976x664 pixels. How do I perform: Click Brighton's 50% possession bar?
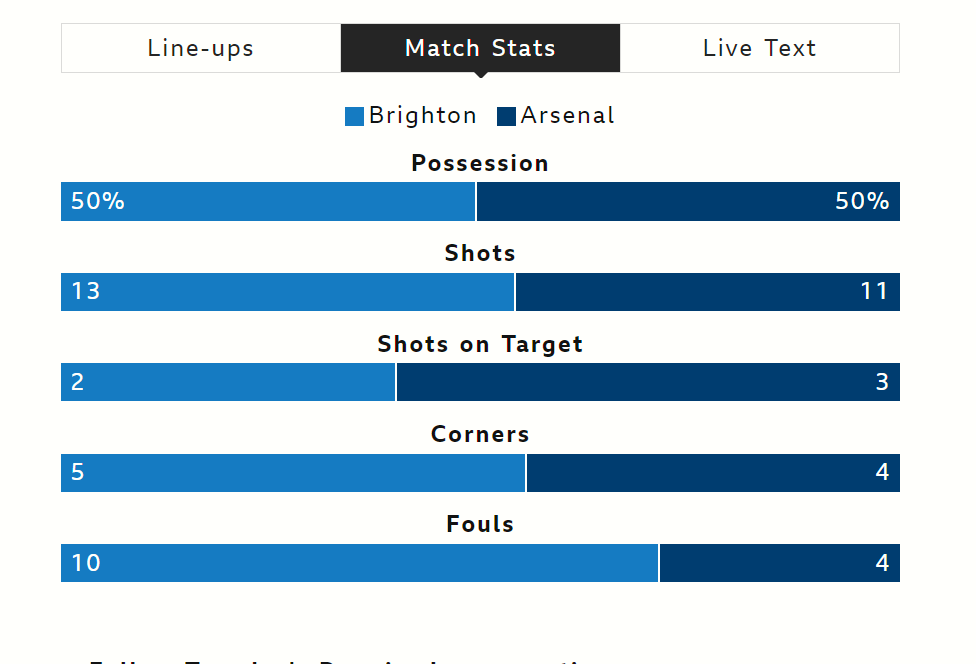(268, 202)
